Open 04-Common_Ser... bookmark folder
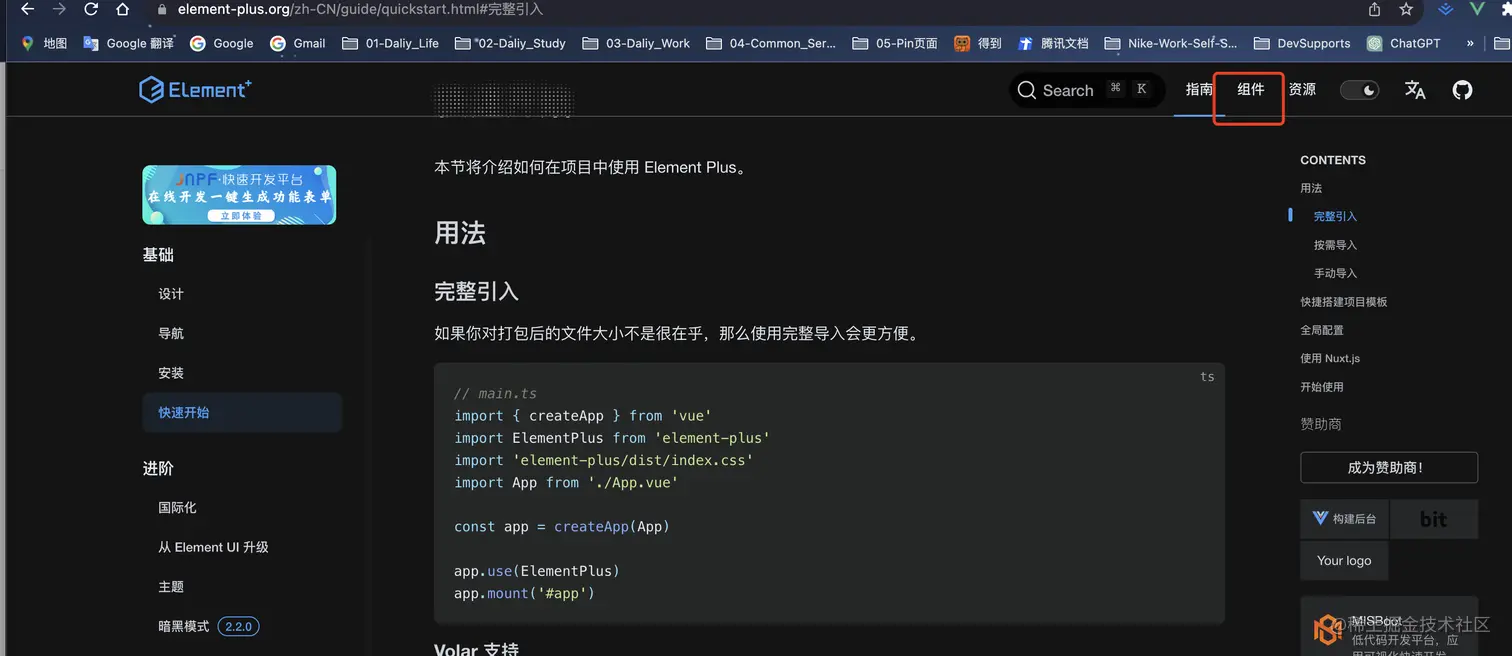This screenshot has height=656, width=1512. (771, 43)
